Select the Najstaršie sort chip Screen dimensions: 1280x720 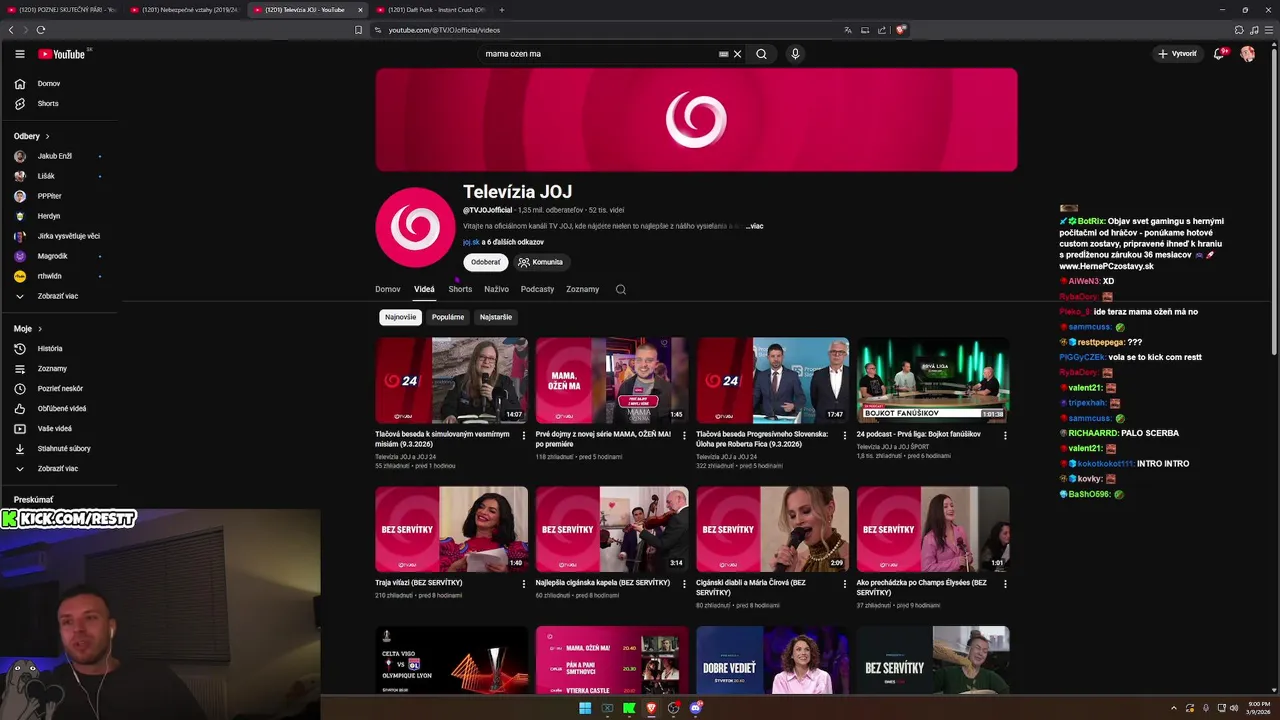496,317
